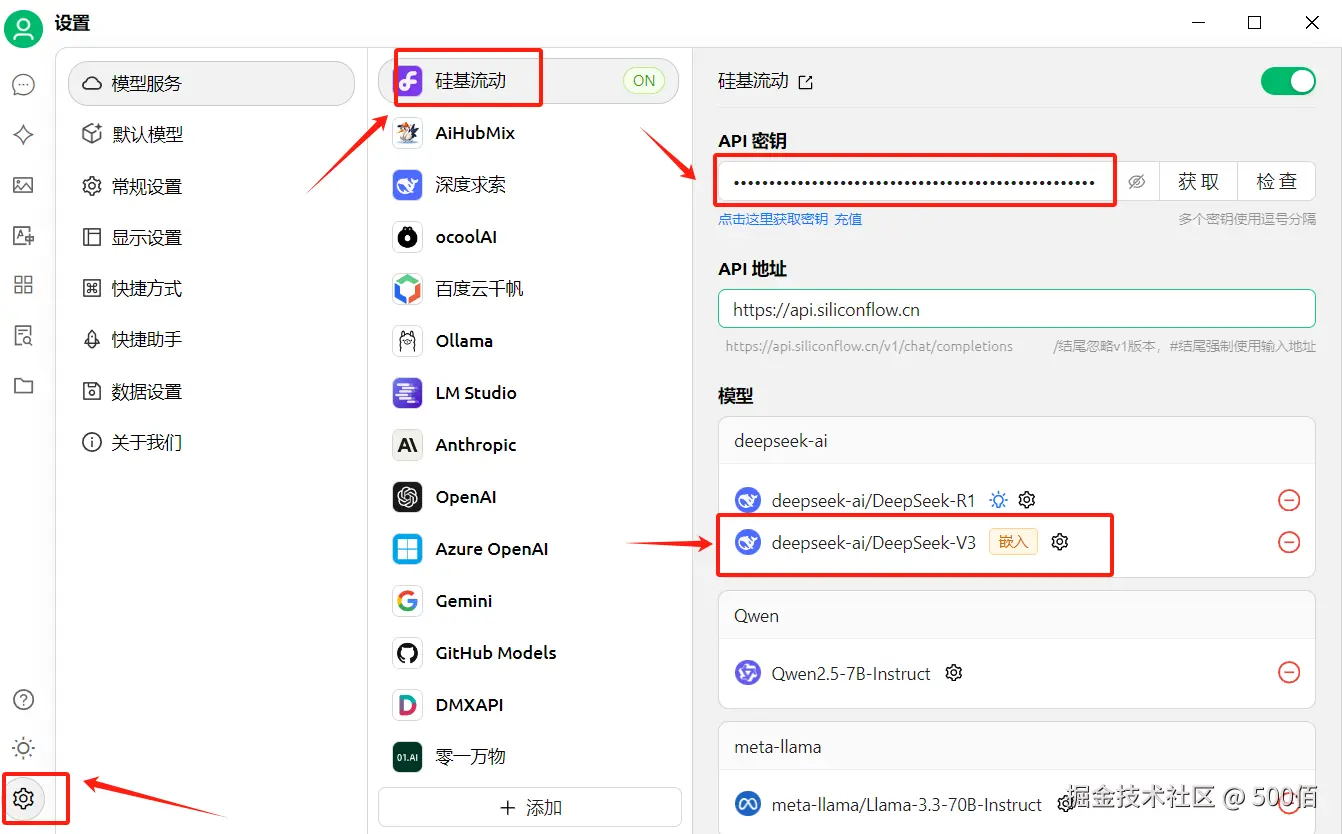
Task: Select the Azure OpenAI provider
Action: tap(528, 549)
